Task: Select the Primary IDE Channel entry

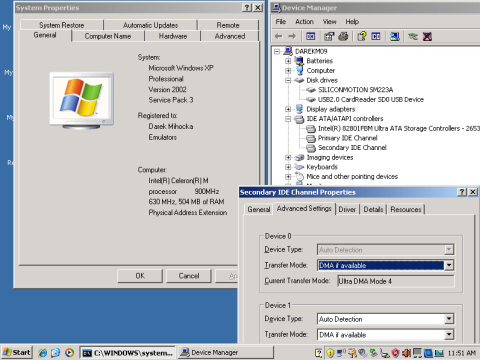Action: click(348, 138)
